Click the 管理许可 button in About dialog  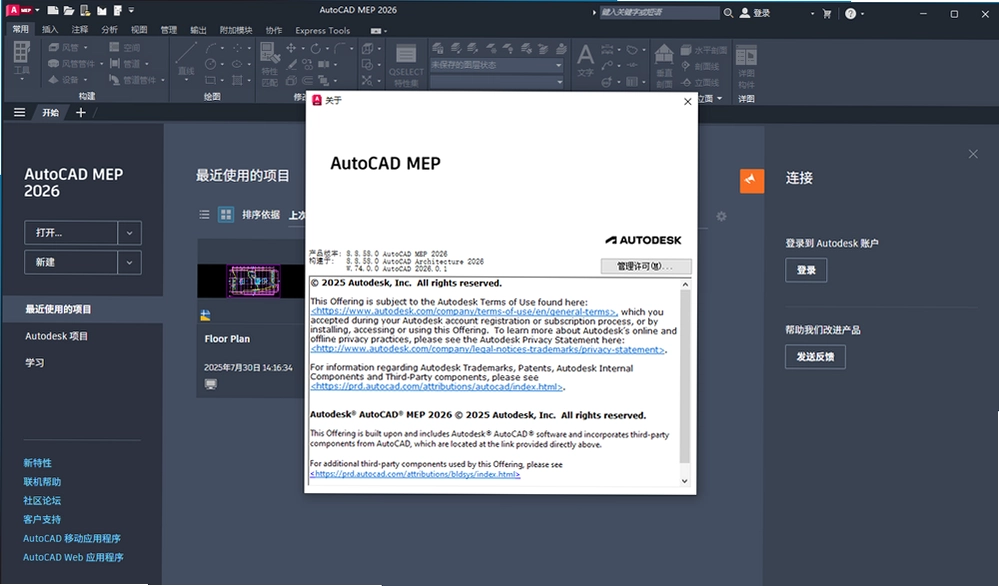(x=645, y=266)
